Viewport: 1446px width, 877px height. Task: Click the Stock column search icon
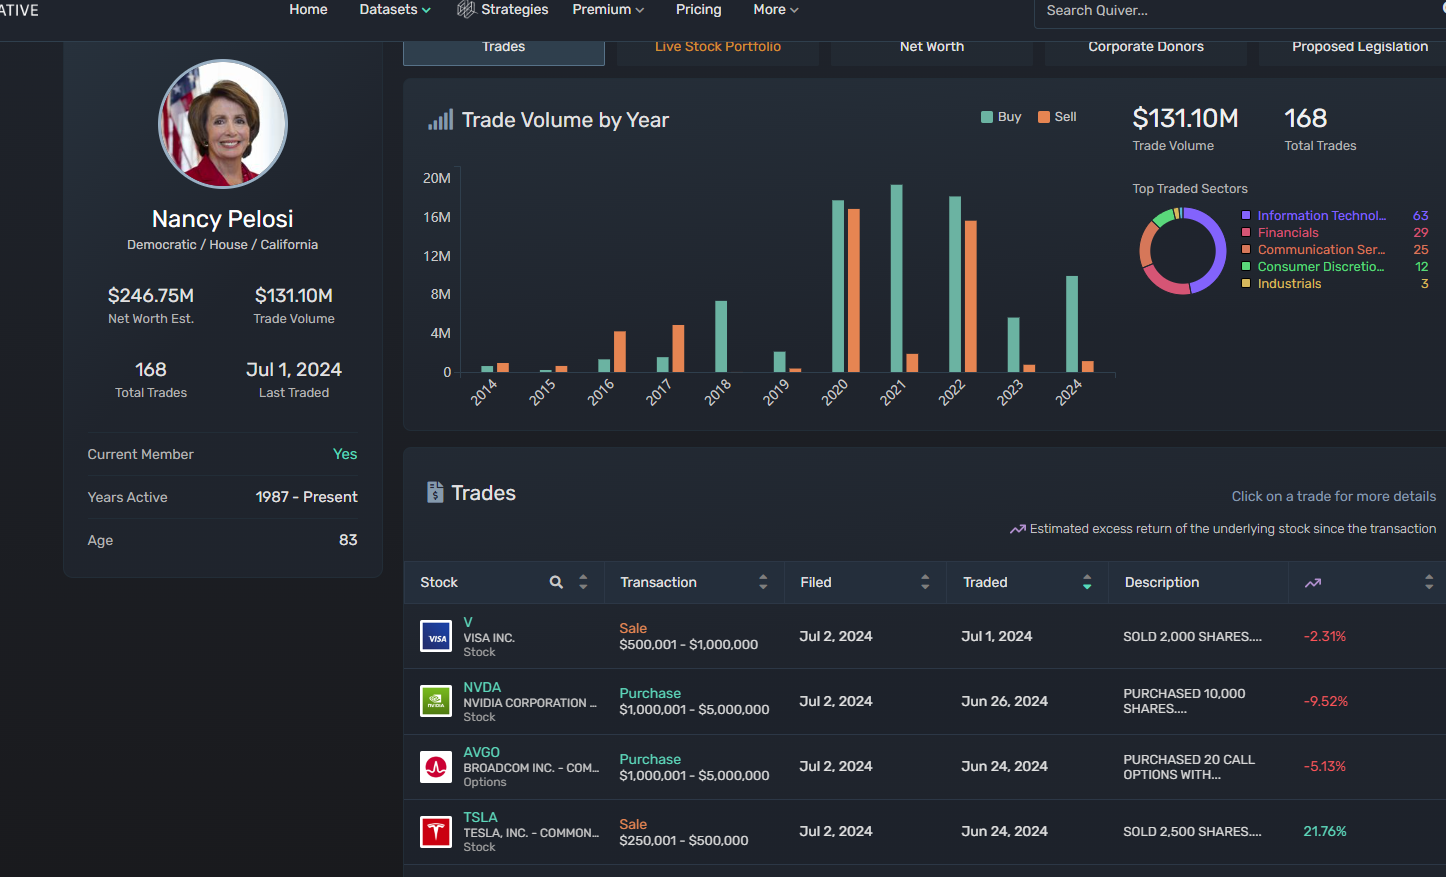pos(556,582)
